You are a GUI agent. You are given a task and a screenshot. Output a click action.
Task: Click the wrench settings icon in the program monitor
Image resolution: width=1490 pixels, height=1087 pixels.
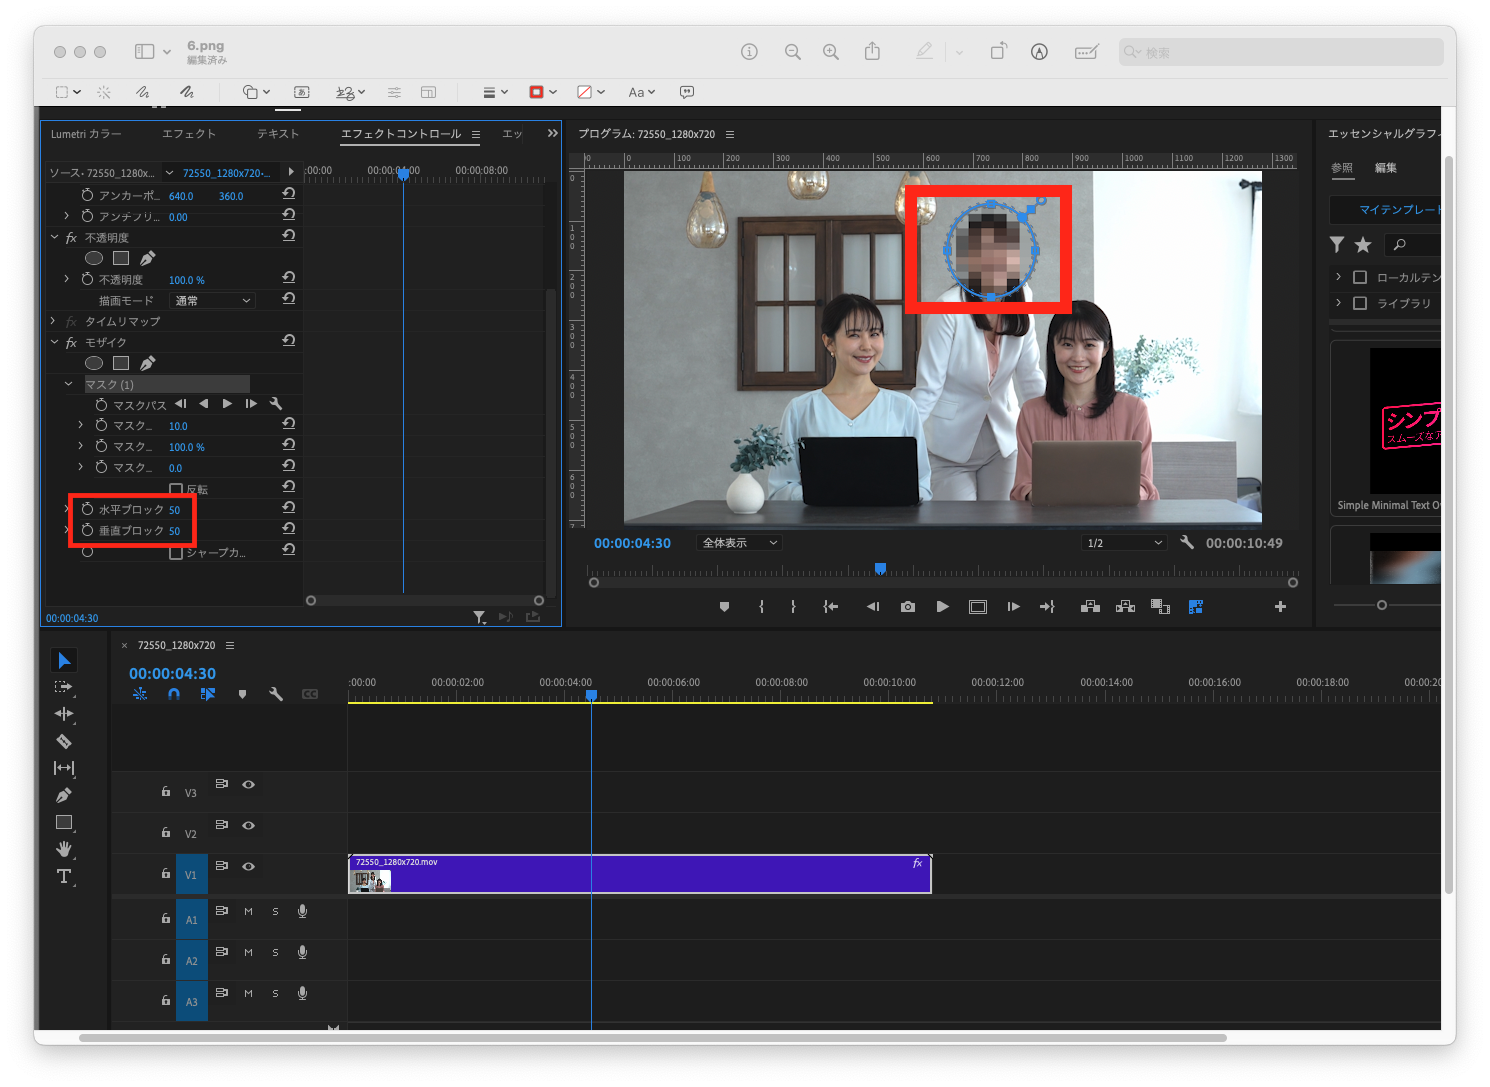tap(1186, 543)
